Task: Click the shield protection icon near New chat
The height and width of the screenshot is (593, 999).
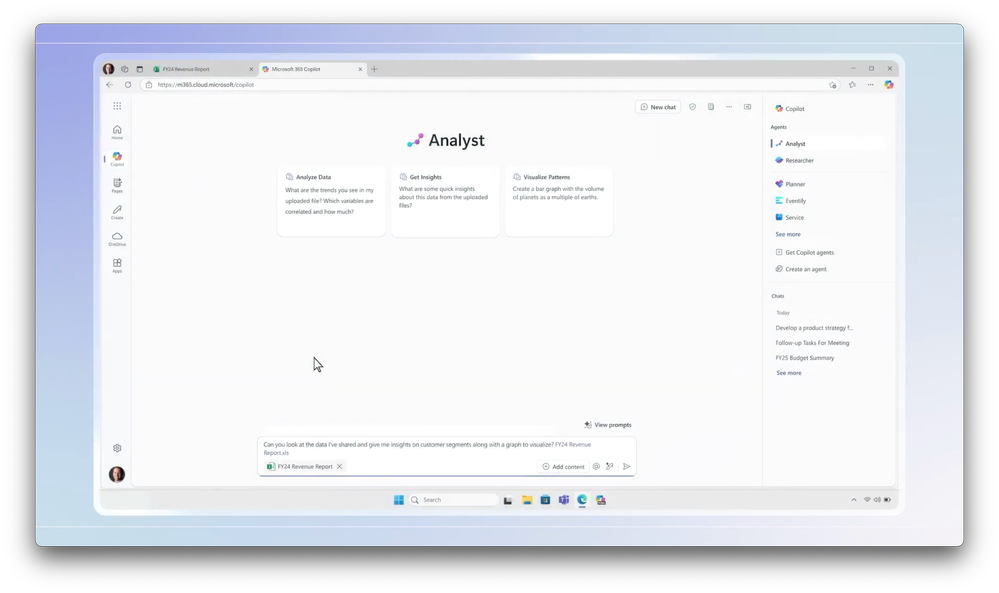Action: click(x=693, y=107)
